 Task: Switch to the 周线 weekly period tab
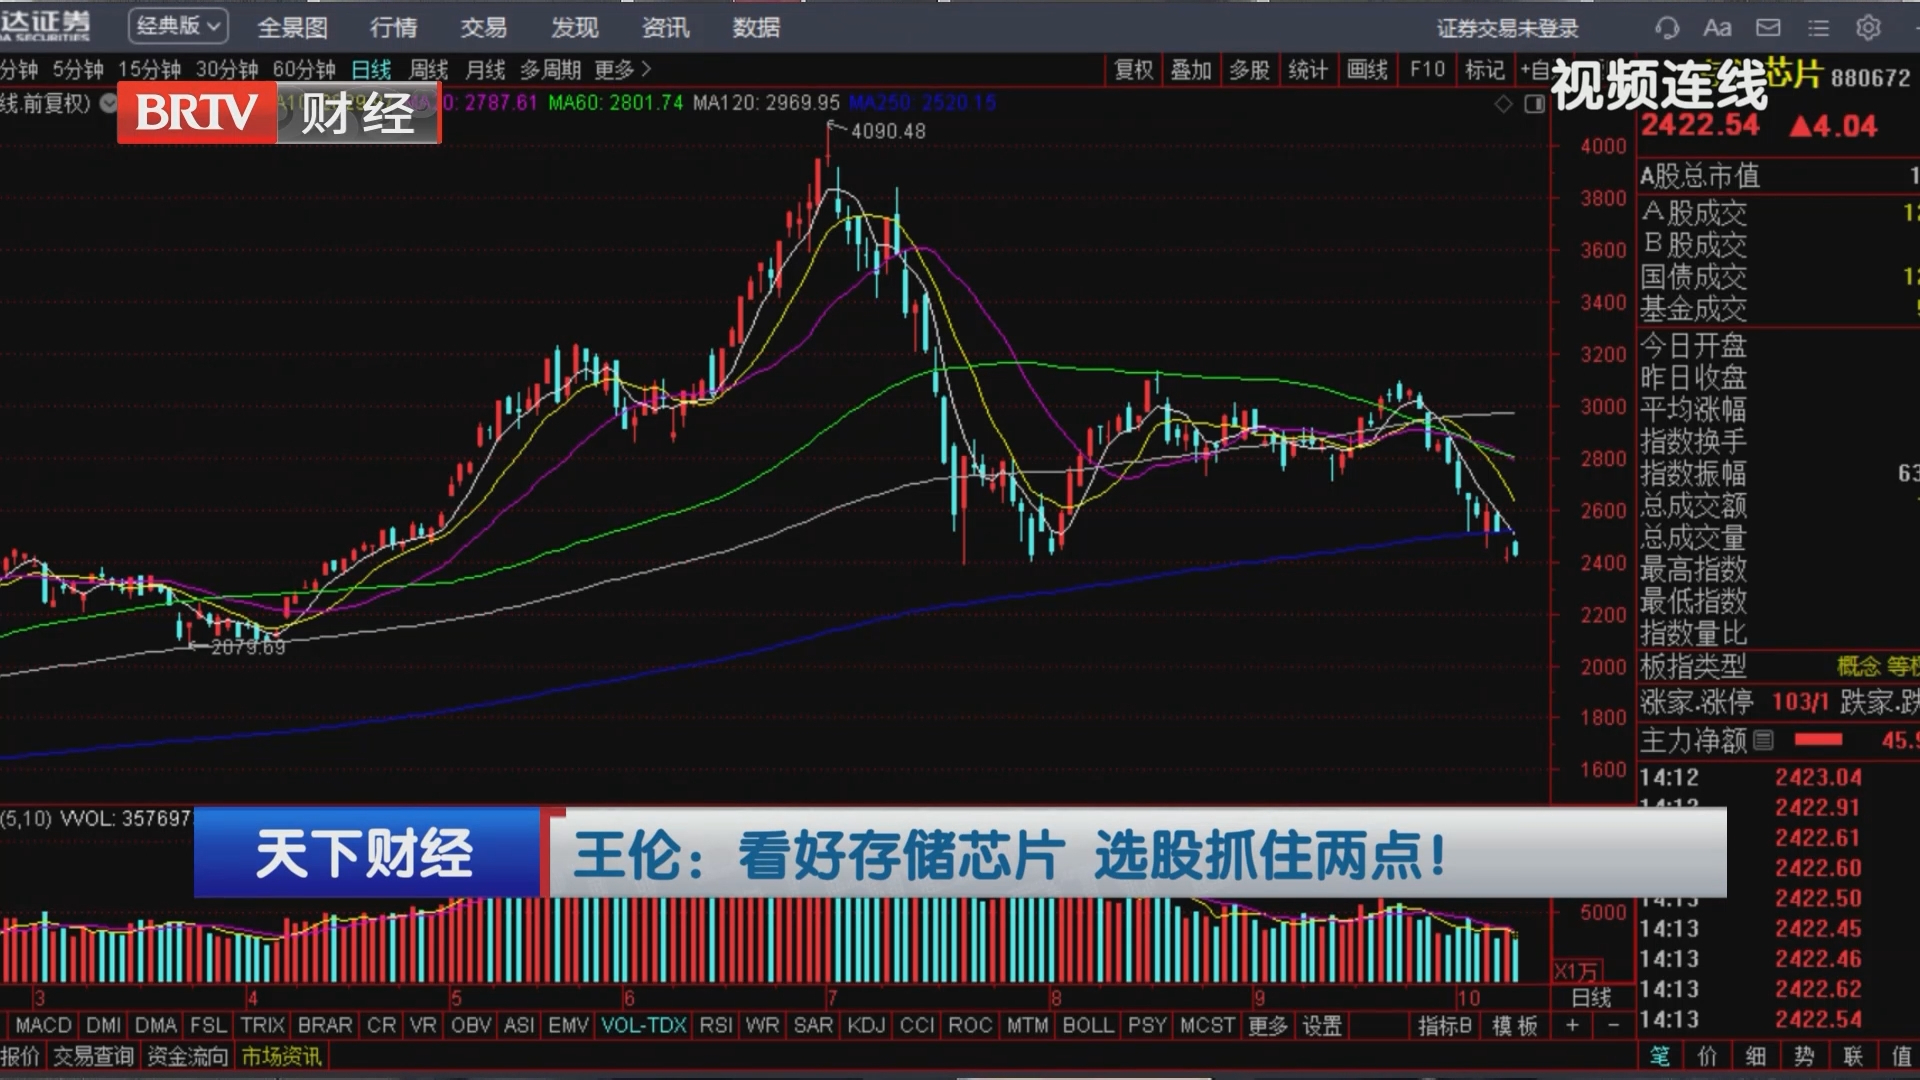click(428, 69)
